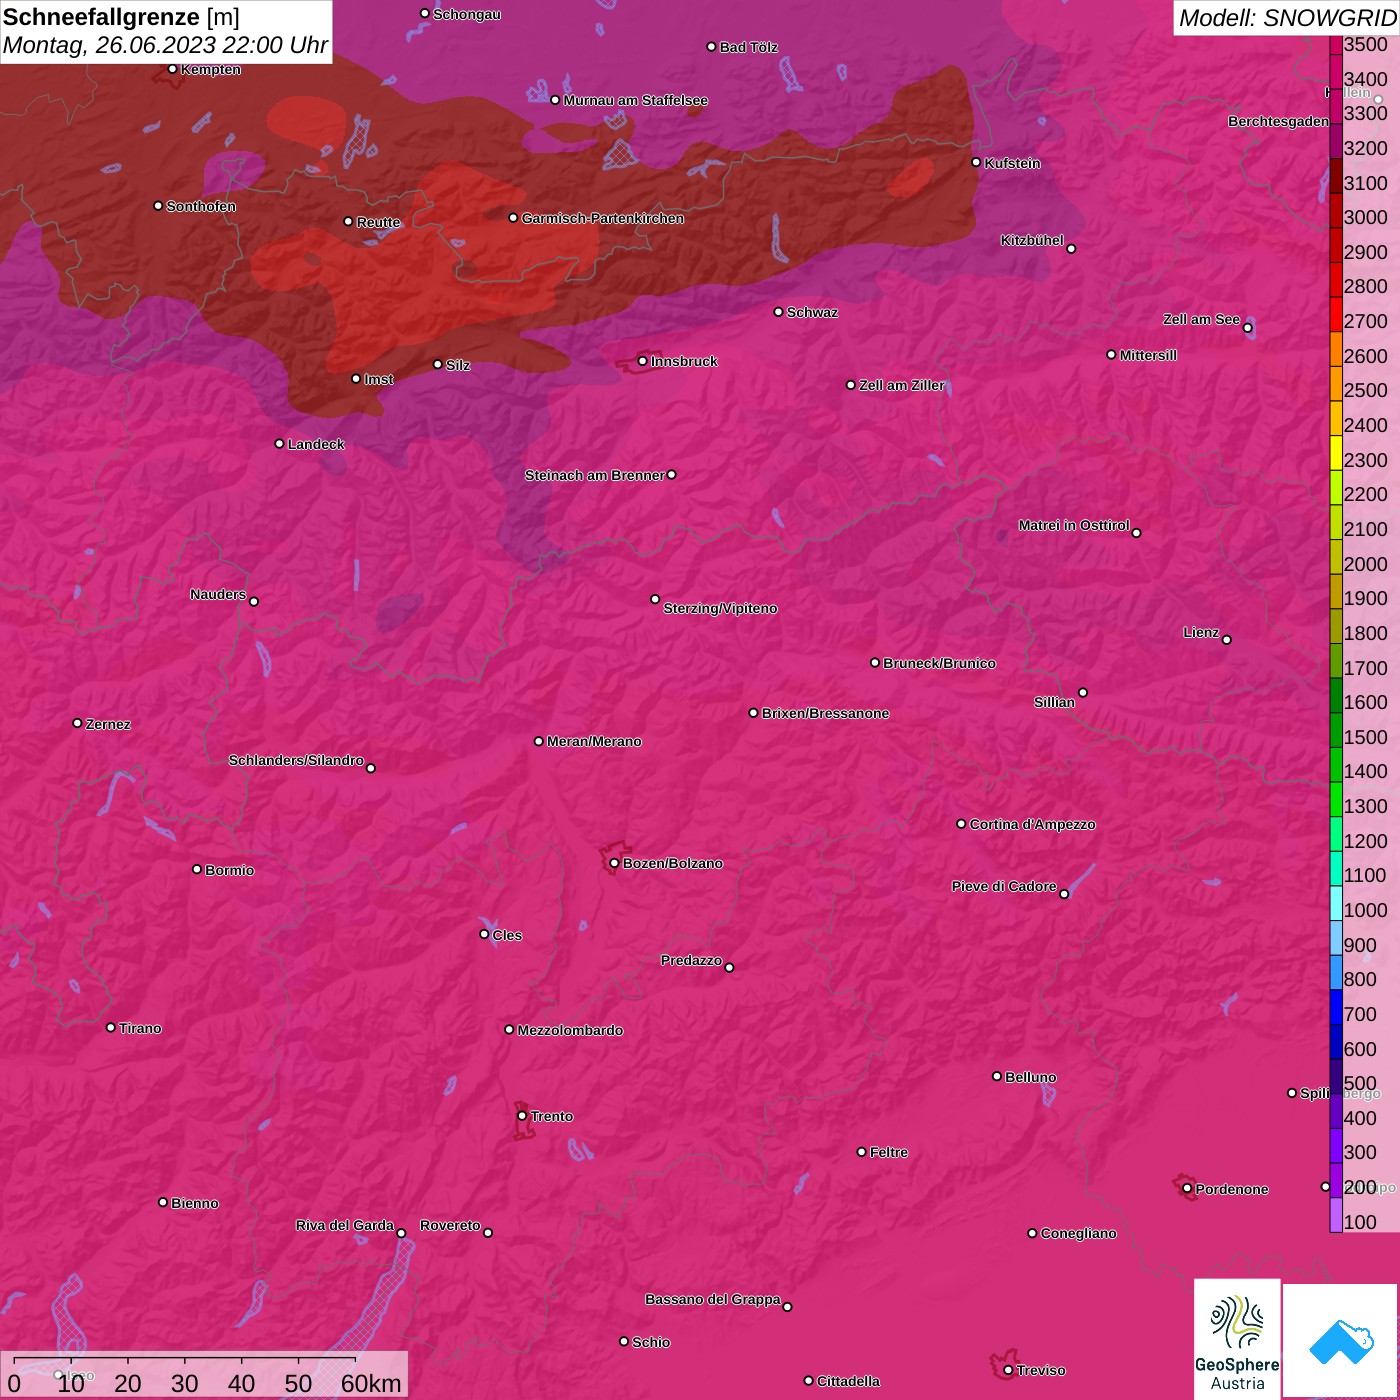Image resolution: width=1400 pixels, height=1400 pixels.
Task: Click the 2700 m red legend swatch
Action: (1336, 314)
